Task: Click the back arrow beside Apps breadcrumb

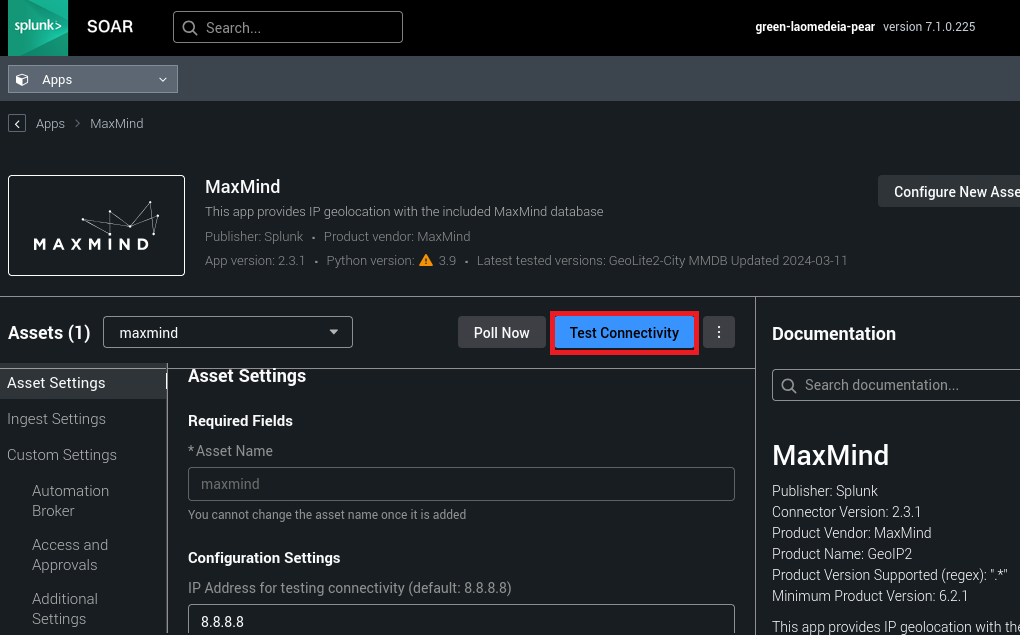Action: coord(17,123)
